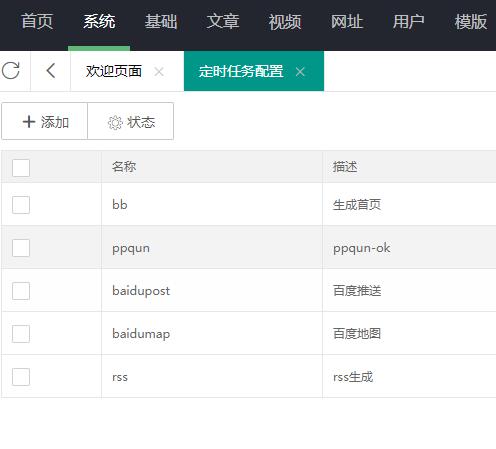The image size is (496, 449).
Task: Click the refresh icon
Action: click(x=11, y=71)
